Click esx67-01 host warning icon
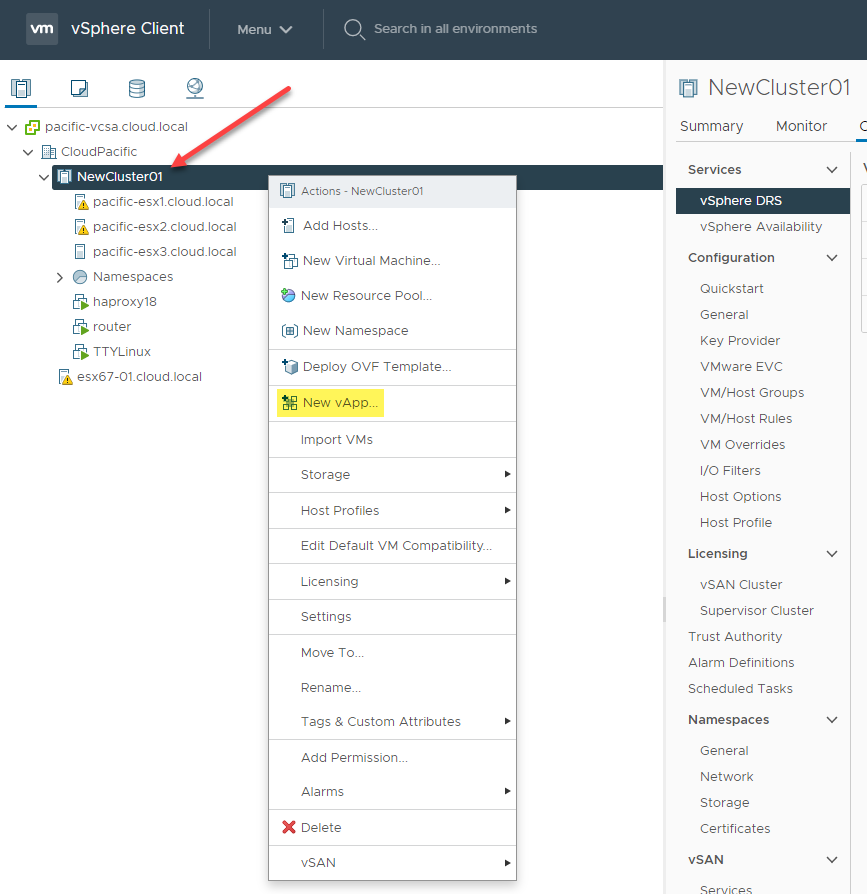The width and height of the screenshot is (867, 894). (x=66, y=377)
